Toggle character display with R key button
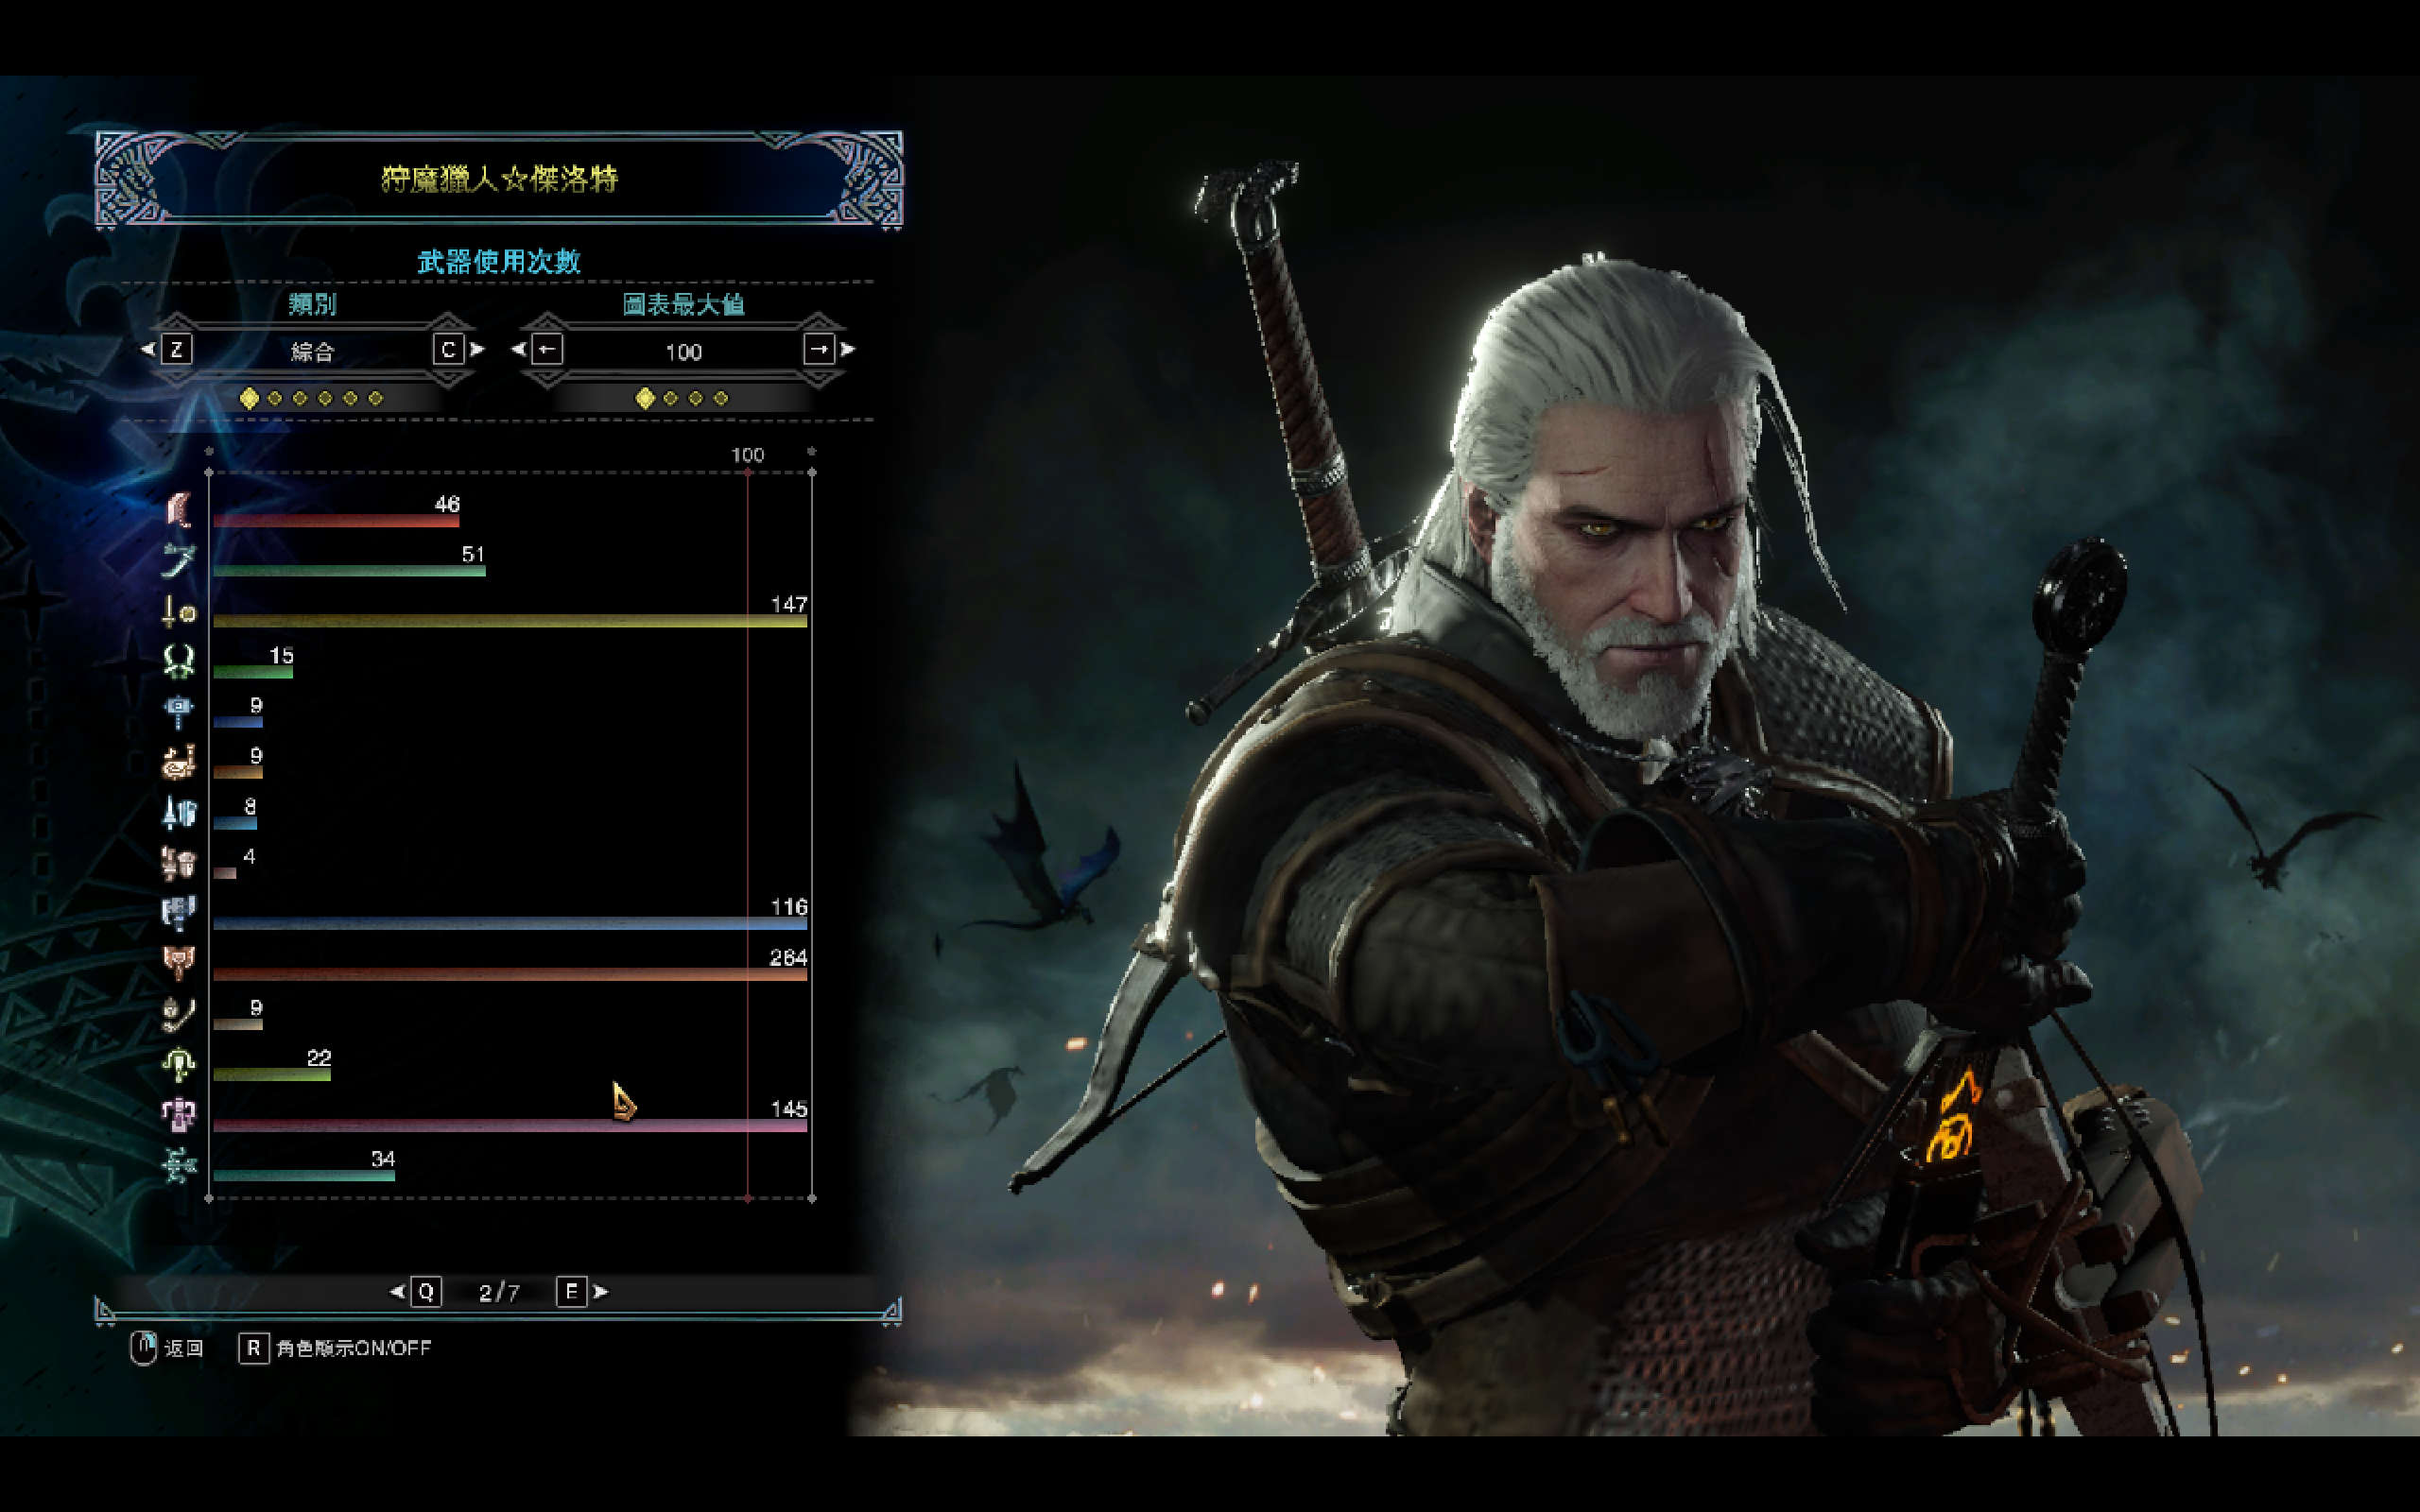2420x1512 pixels. point(253,1348)
